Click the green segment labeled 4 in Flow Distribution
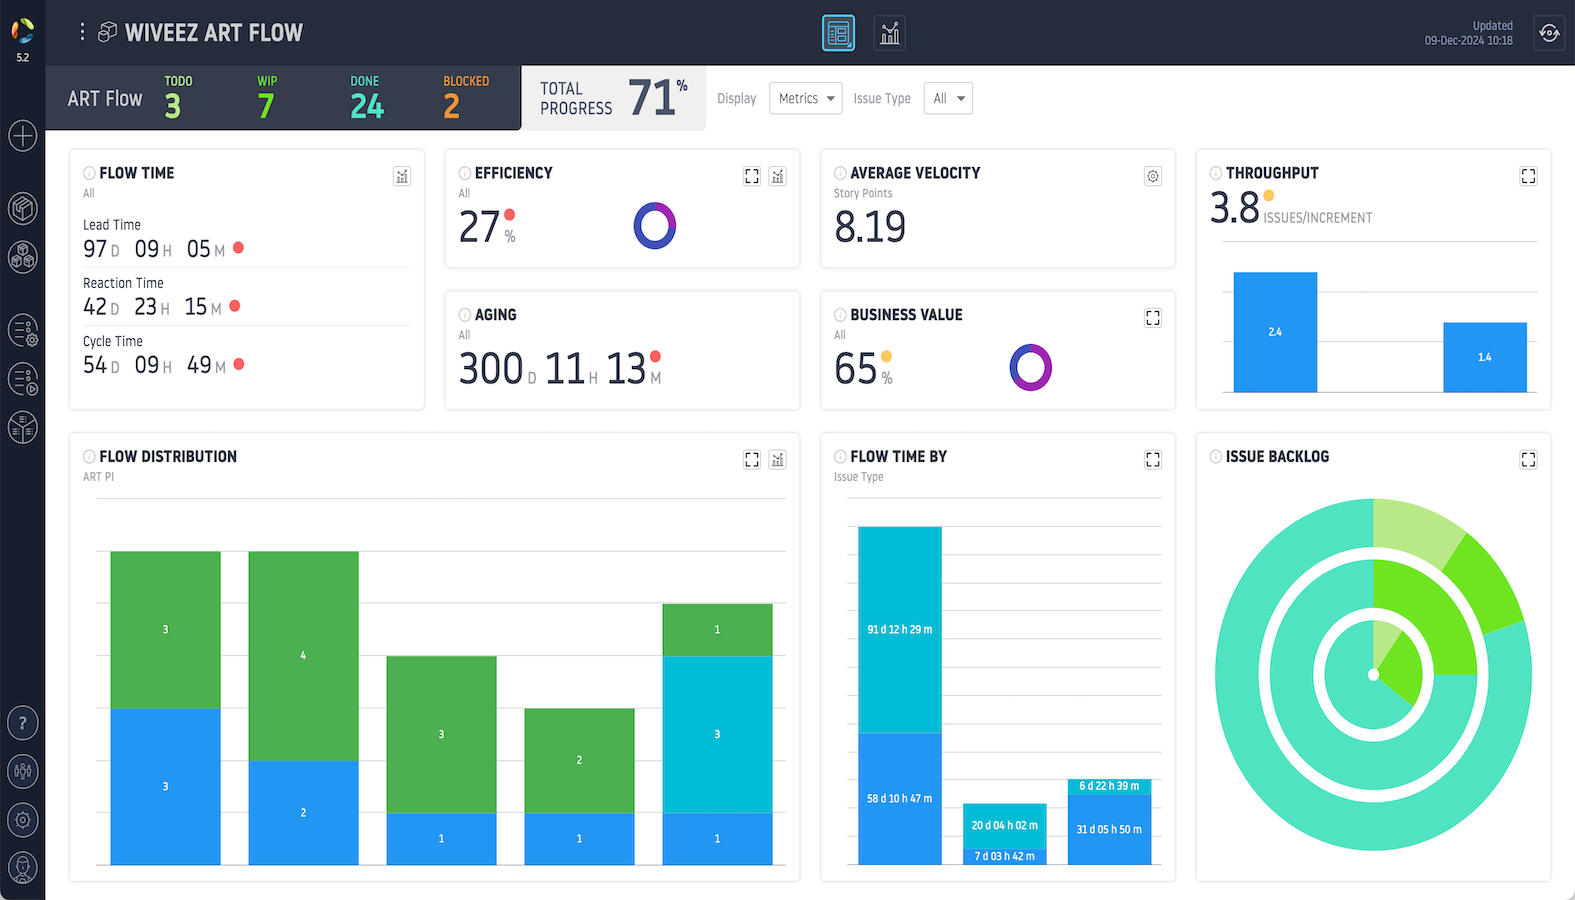This screenshot has height=900, width=1575. [303, 656]
